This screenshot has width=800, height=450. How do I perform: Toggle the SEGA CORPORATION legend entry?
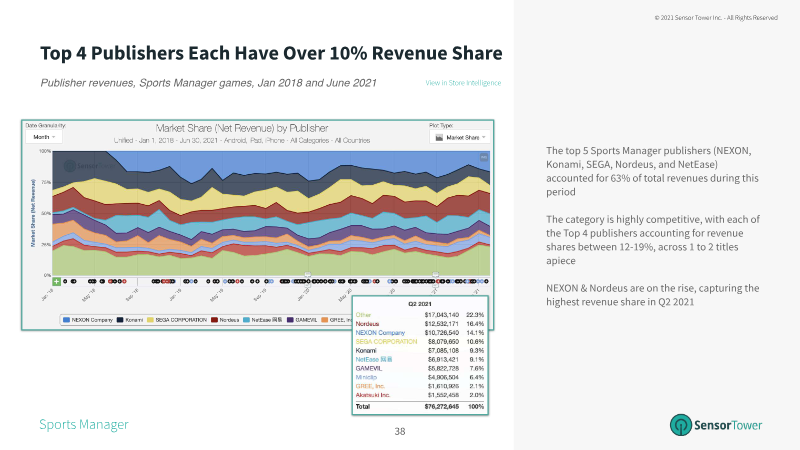(x=177, y=320)
